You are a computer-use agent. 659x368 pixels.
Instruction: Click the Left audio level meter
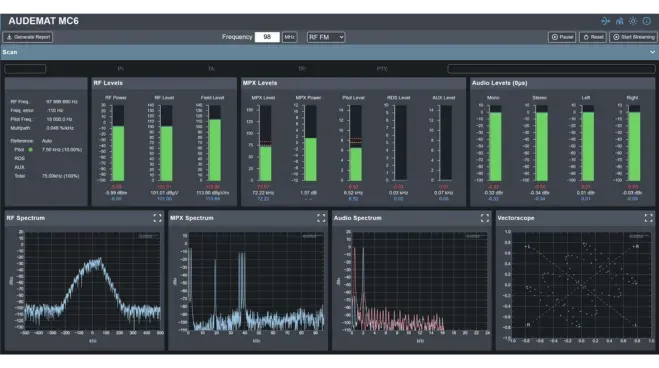(588, 143)
